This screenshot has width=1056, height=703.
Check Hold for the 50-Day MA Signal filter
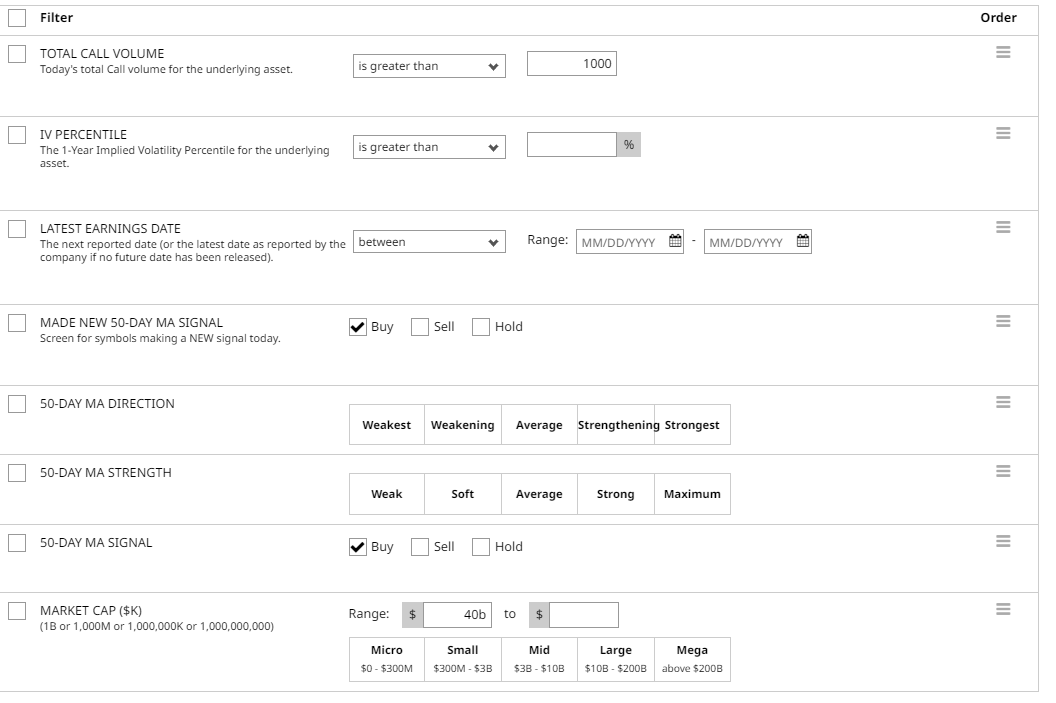pos(481,546)
